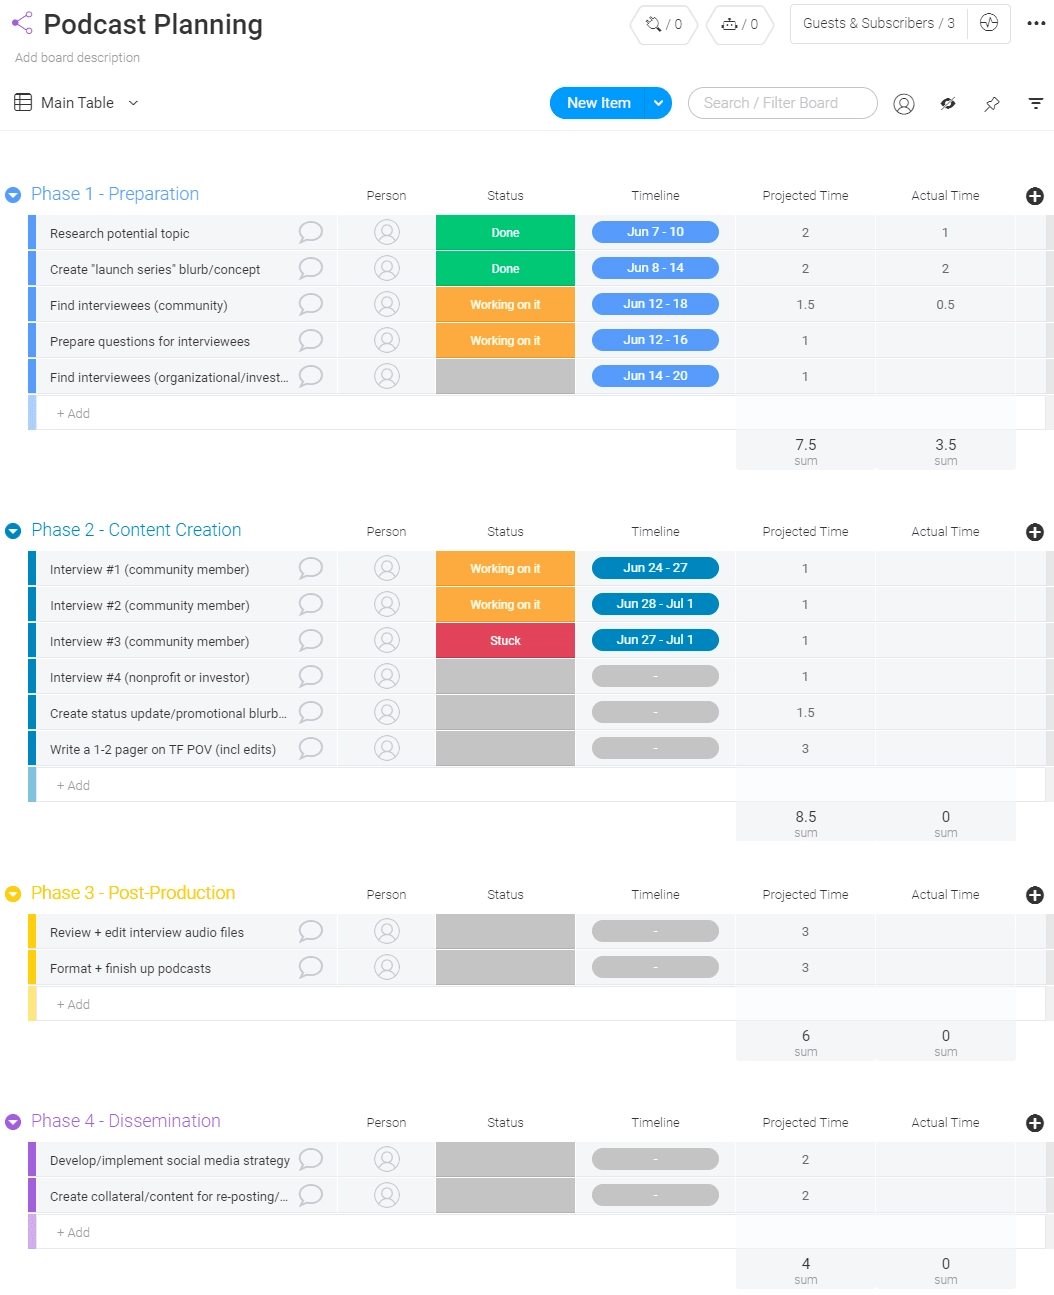Open the New Item dropdown arrow

click(658, 103)
